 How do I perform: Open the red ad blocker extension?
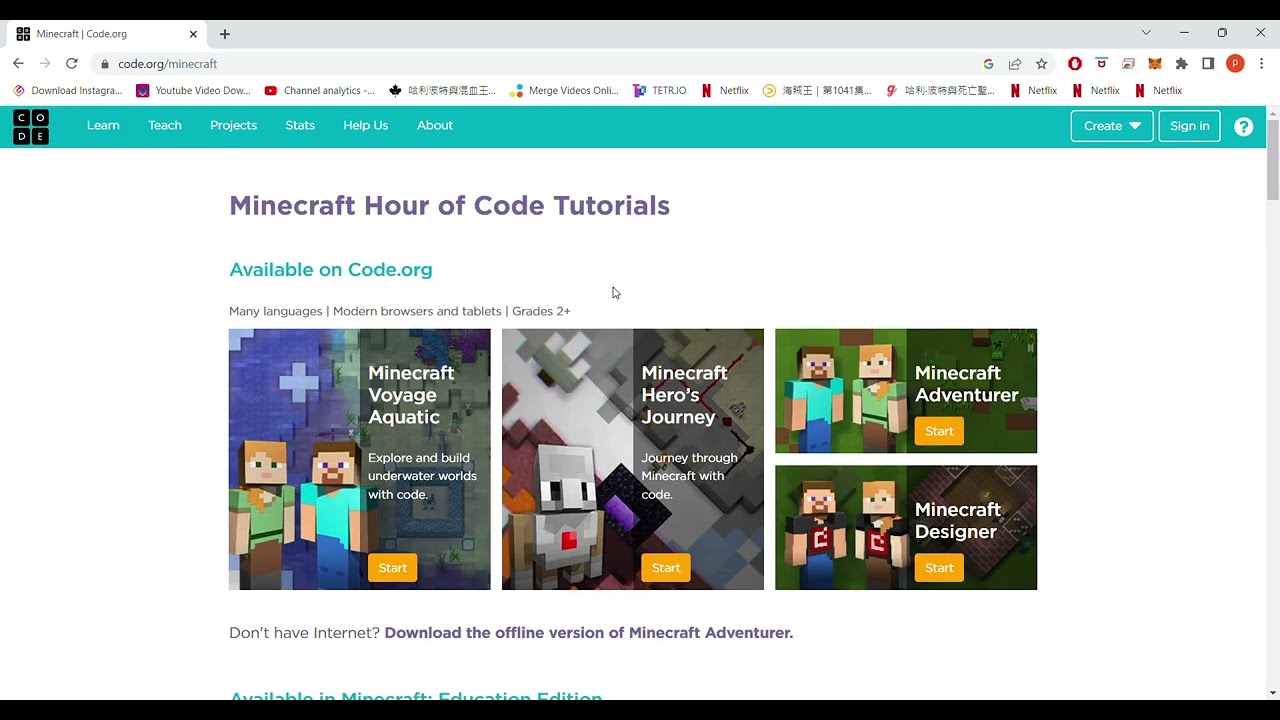[1075, 64]
